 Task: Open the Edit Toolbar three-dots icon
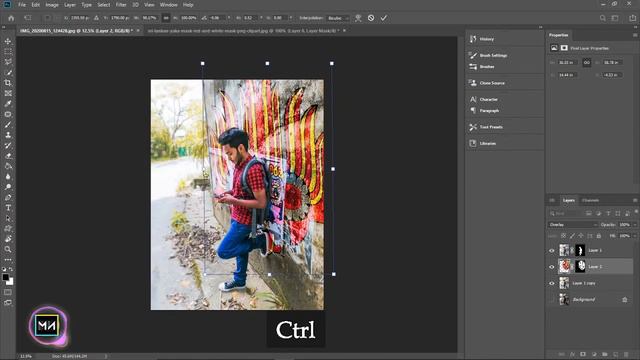click(x=8, y=260)
